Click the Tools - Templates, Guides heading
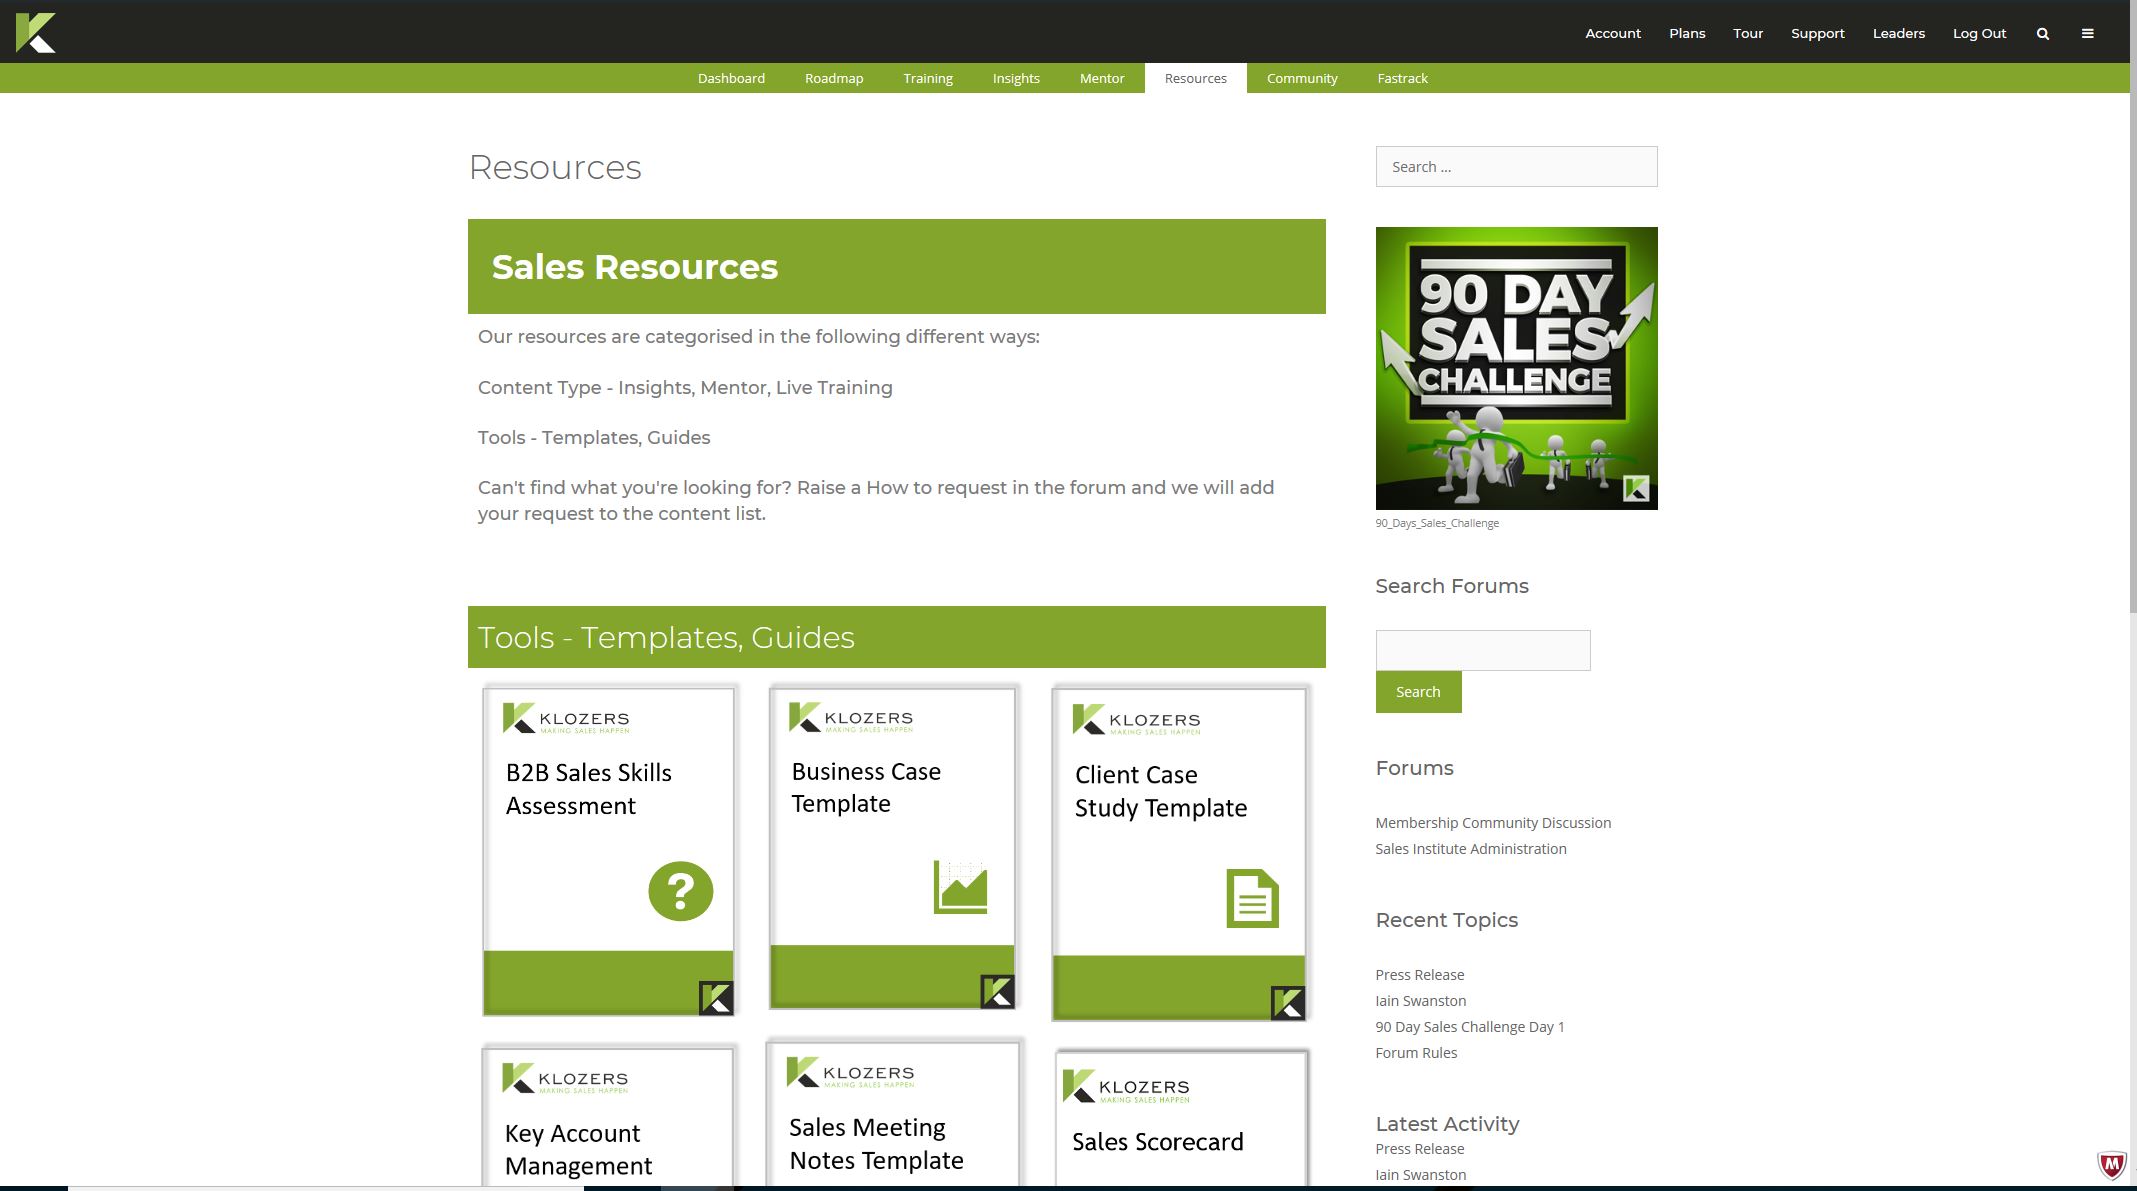This screenshot has height=1191, width=2137. [x=666, y=637]
